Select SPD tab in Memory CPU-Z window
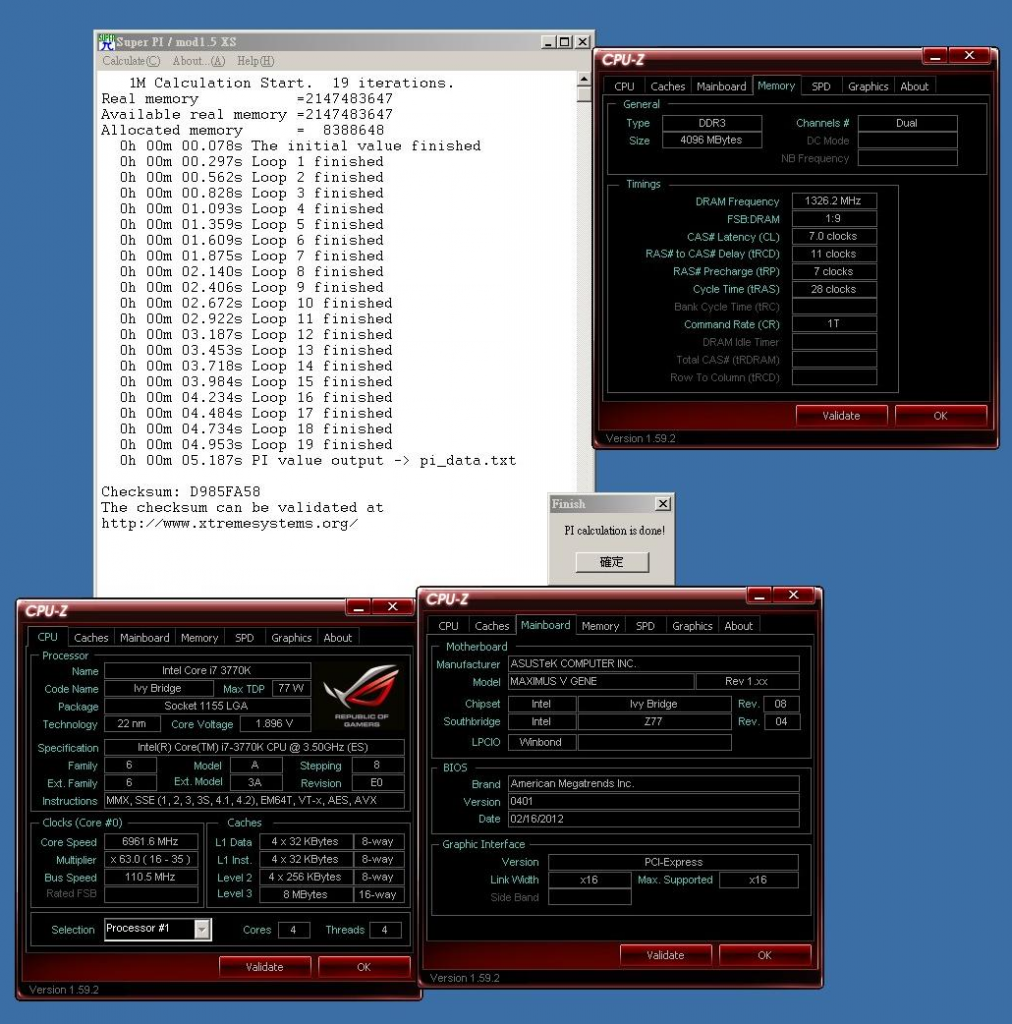 (x=821, y=86)
